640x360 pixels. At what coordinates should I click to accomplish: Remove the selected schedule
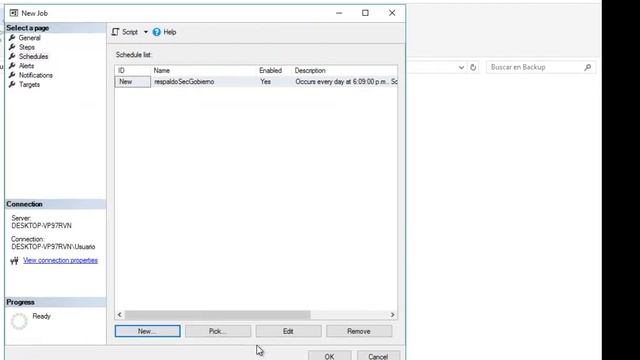pyautogui.click(x=359, y=331)
